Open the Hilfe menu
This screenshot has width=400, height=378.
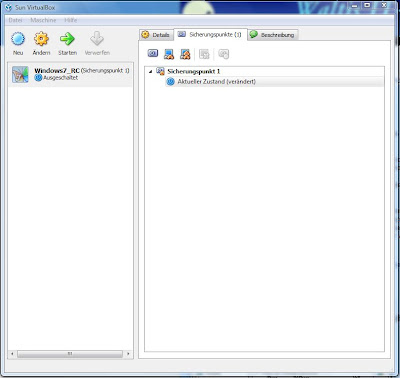[x=71, y=20]
